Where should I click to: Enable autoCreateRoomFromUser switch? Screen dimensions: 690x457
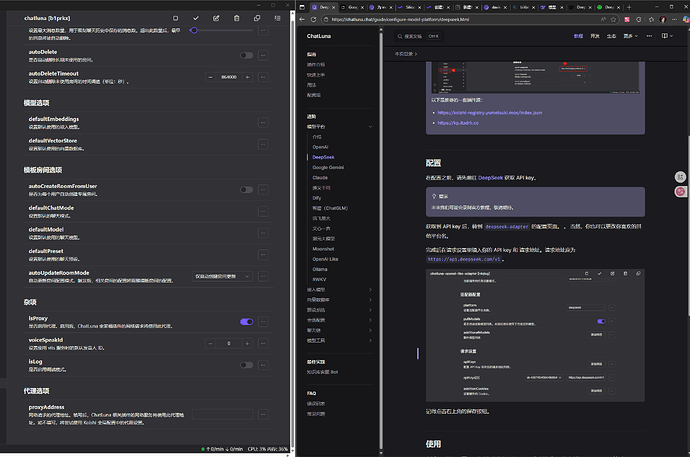click(x=246, y=190)
